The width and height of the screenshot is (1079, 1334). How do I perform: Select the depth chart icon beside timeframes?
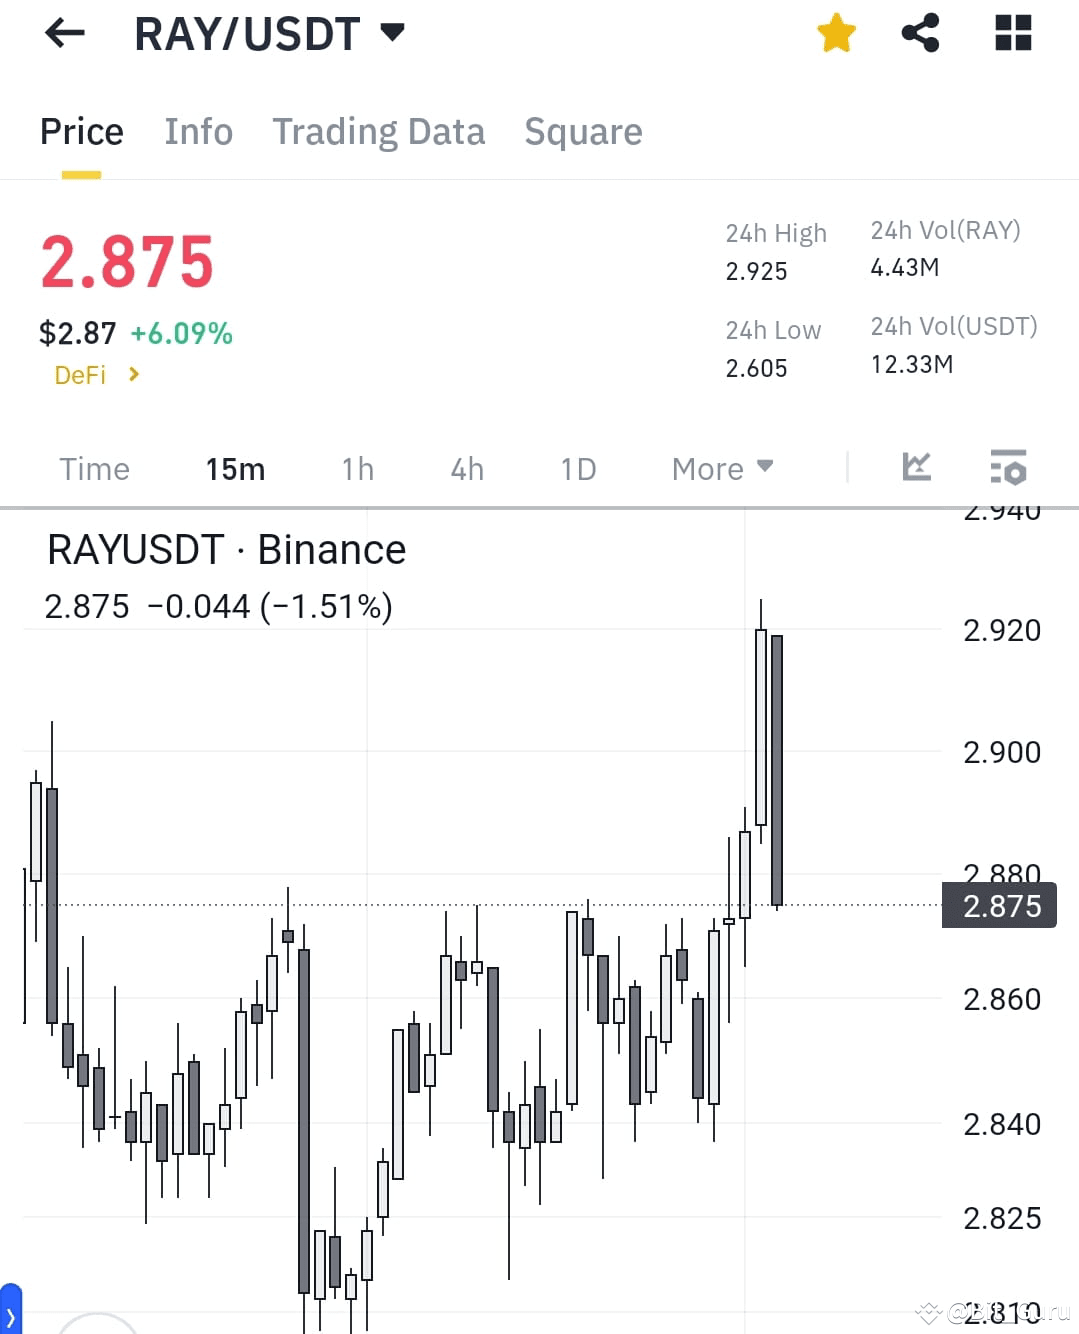click(916, 468)
